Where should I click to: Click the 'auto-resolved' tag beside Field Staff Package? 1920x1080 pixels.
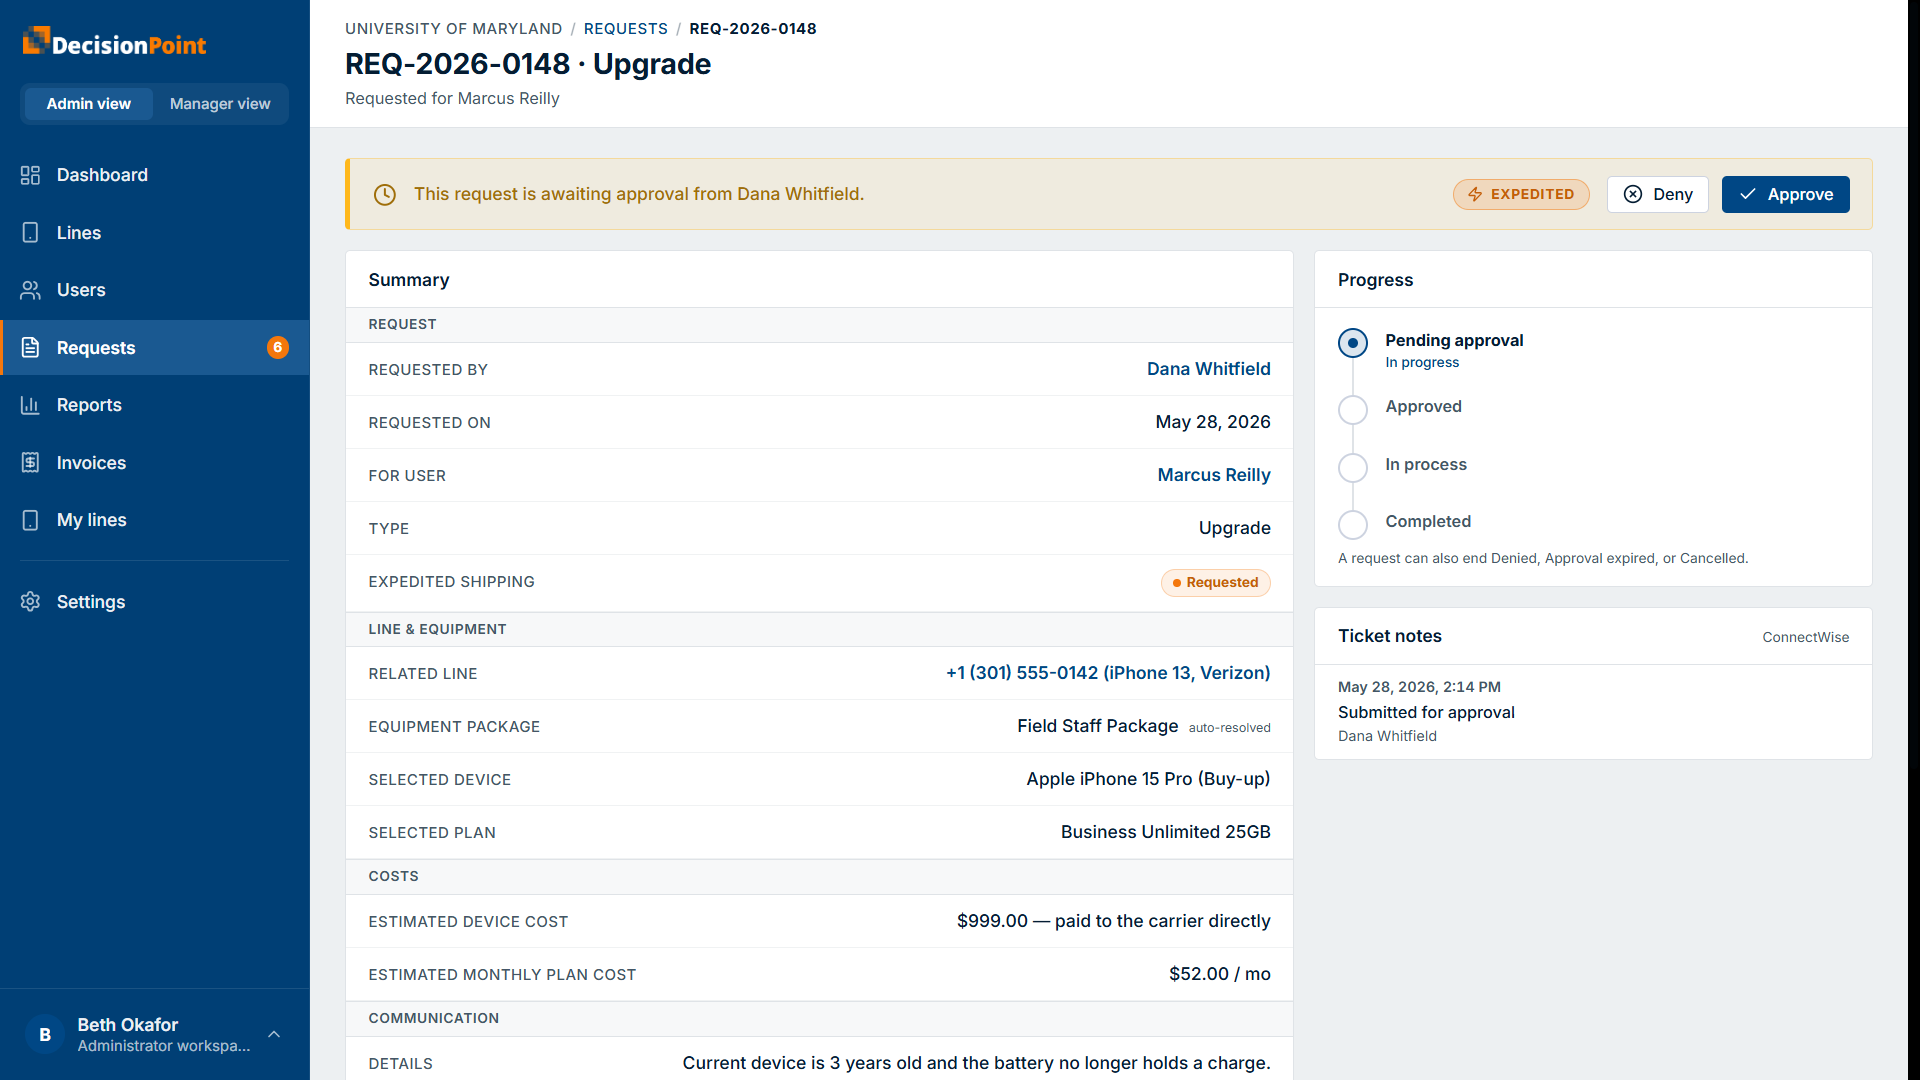1229,728
